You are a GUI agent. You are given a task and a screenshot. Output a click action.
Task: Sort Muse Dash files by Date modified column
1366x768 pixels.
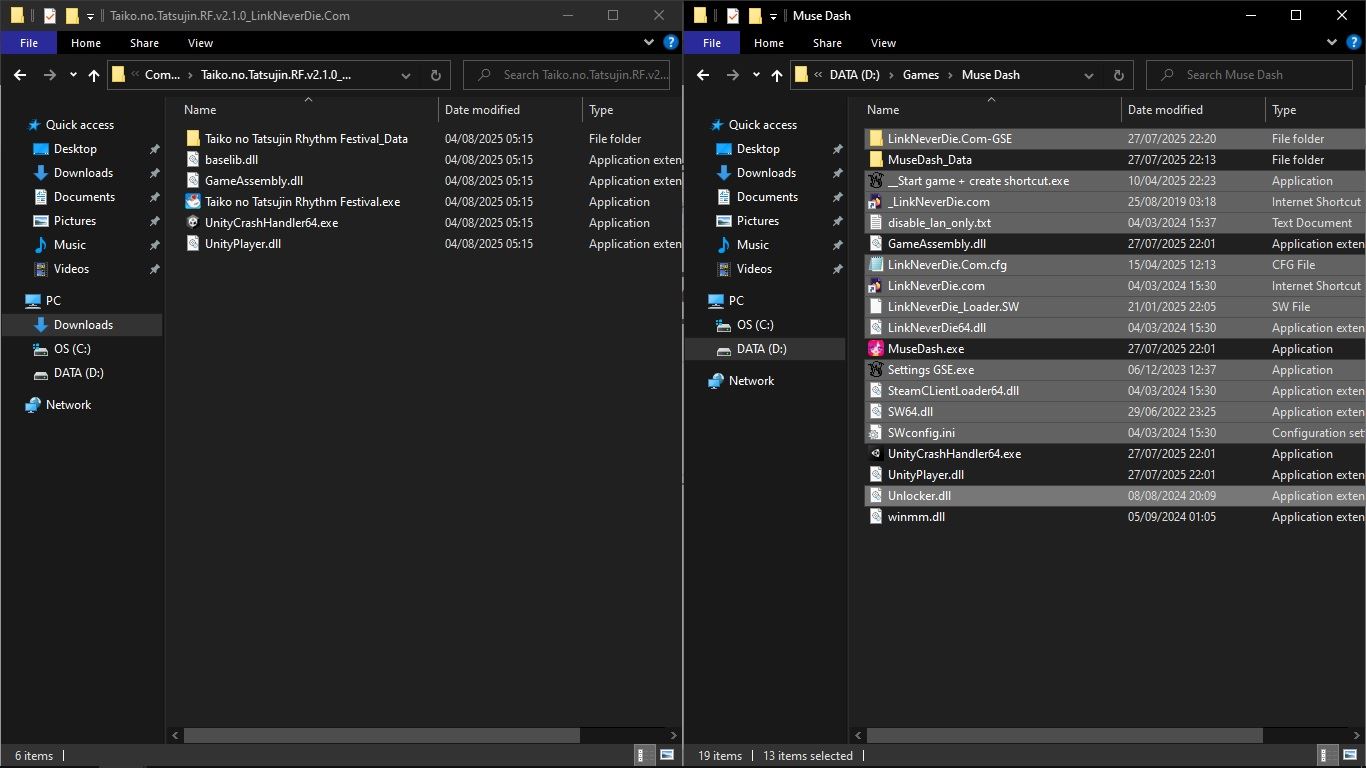click(1164, 110)
